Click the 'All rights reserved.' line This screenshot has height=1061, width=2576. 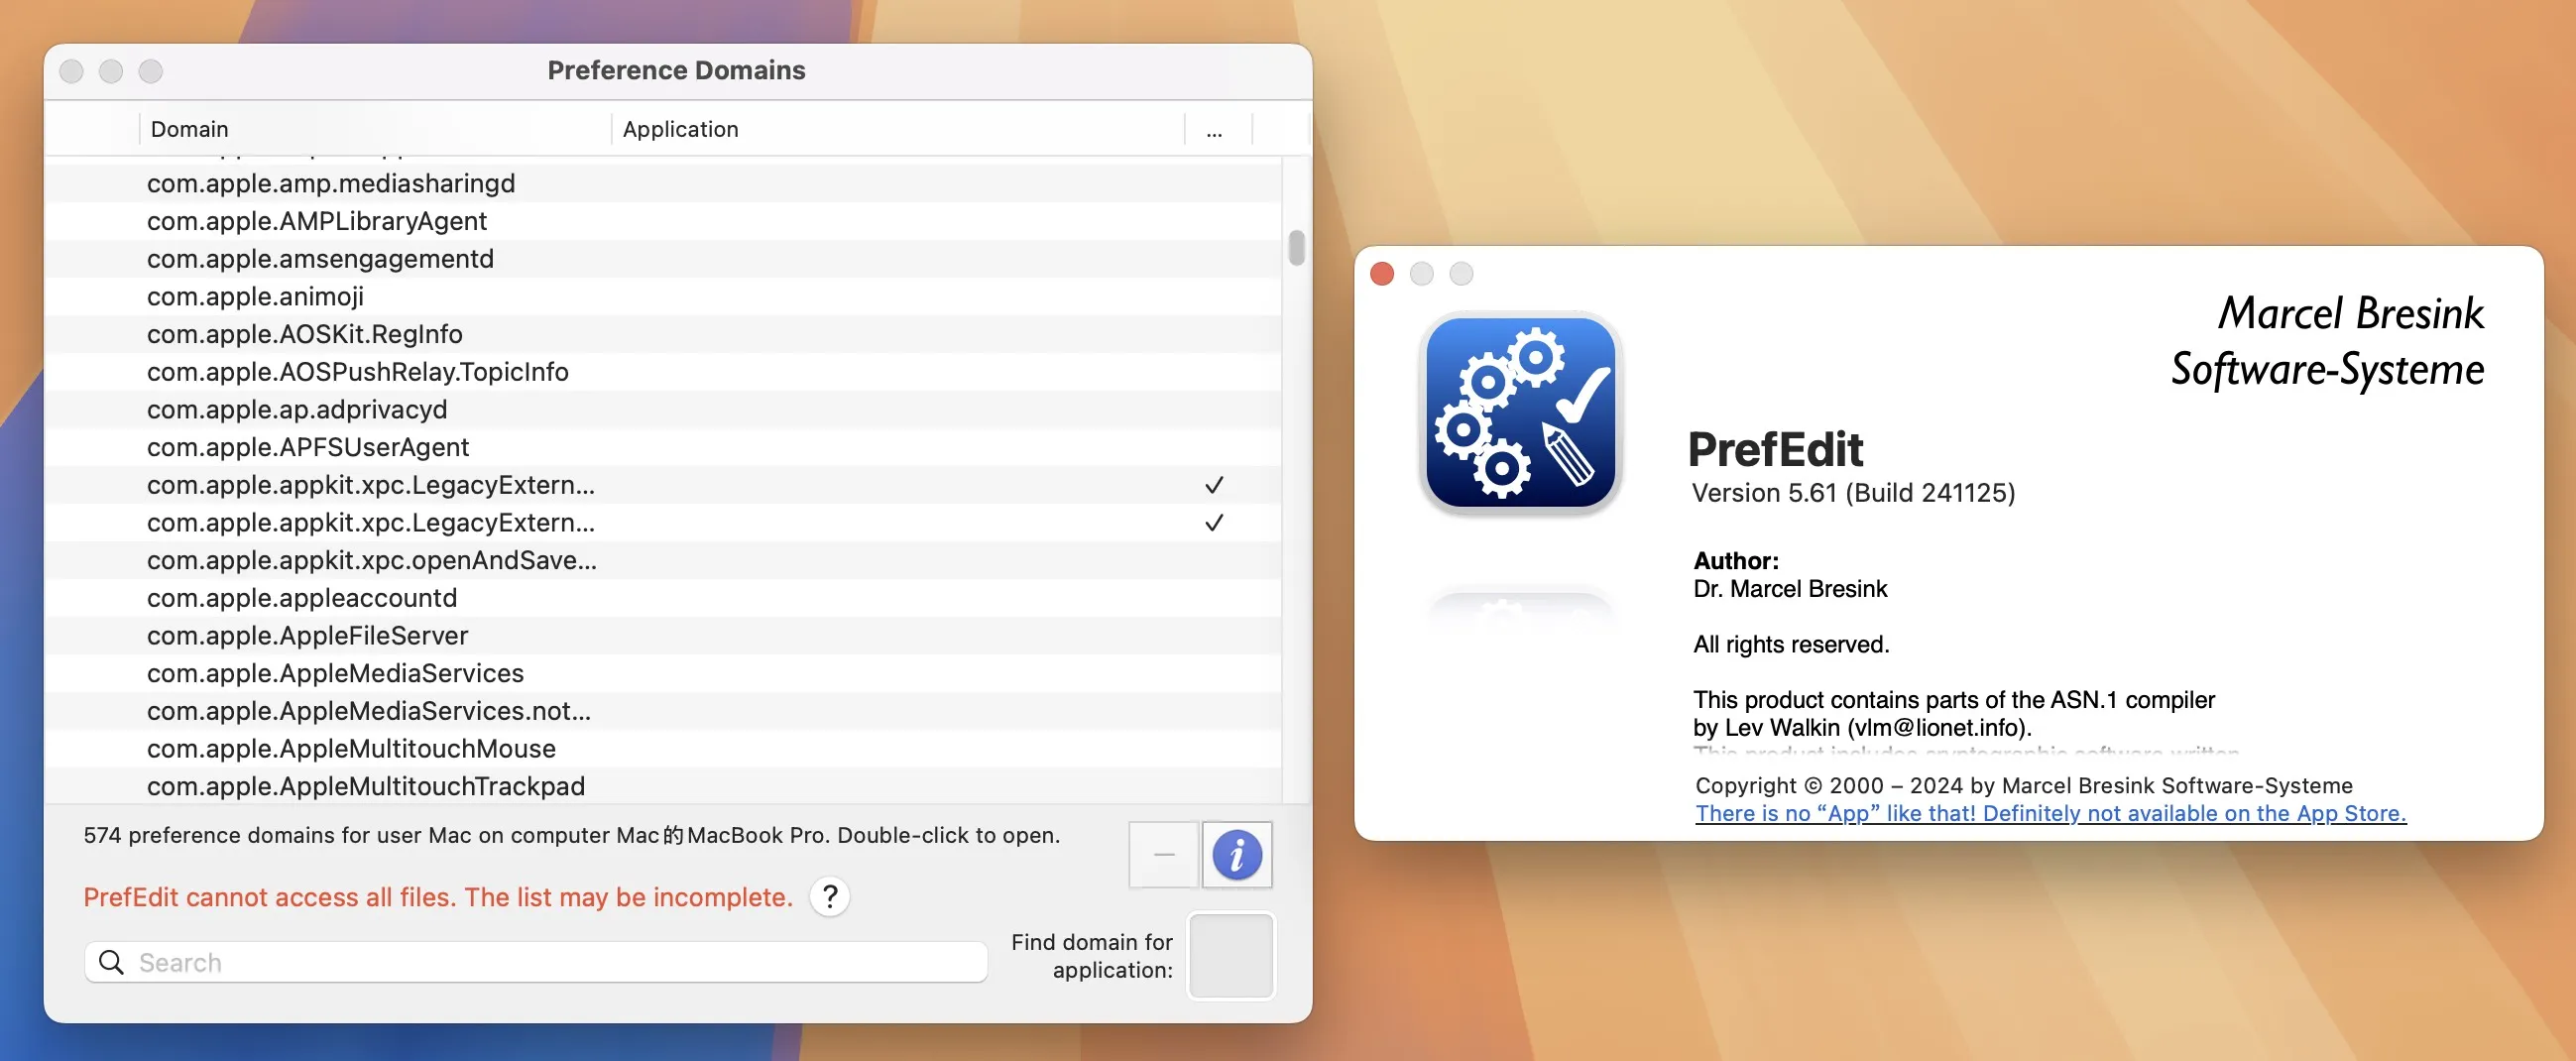(1791, 645)
